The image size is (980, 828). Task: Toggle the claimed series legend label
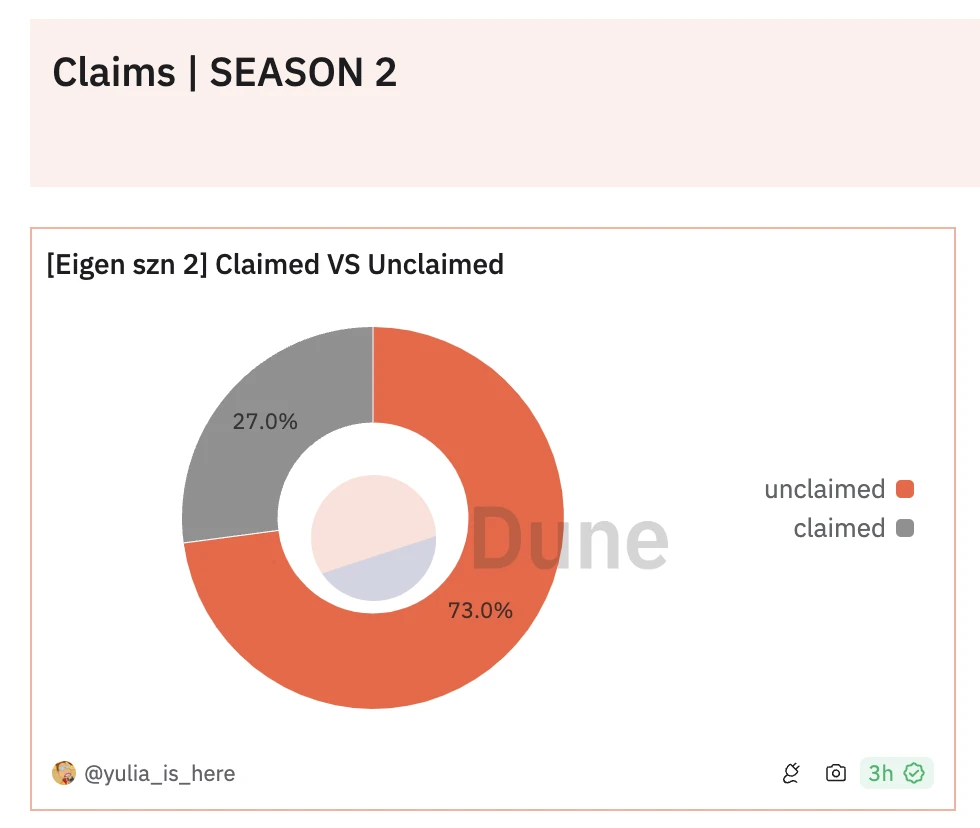click(x=839, y=528)
